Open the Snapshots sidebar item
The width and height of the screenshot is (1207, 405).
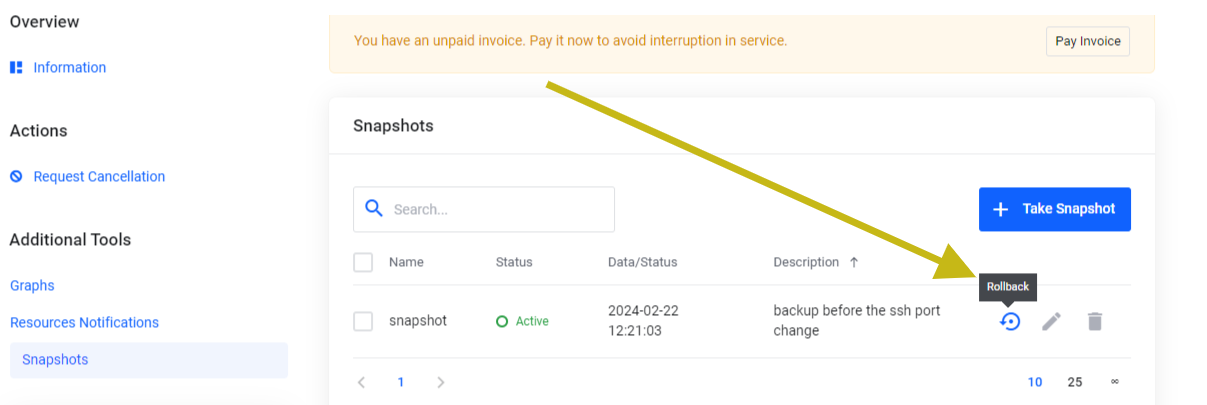point(55,360)
